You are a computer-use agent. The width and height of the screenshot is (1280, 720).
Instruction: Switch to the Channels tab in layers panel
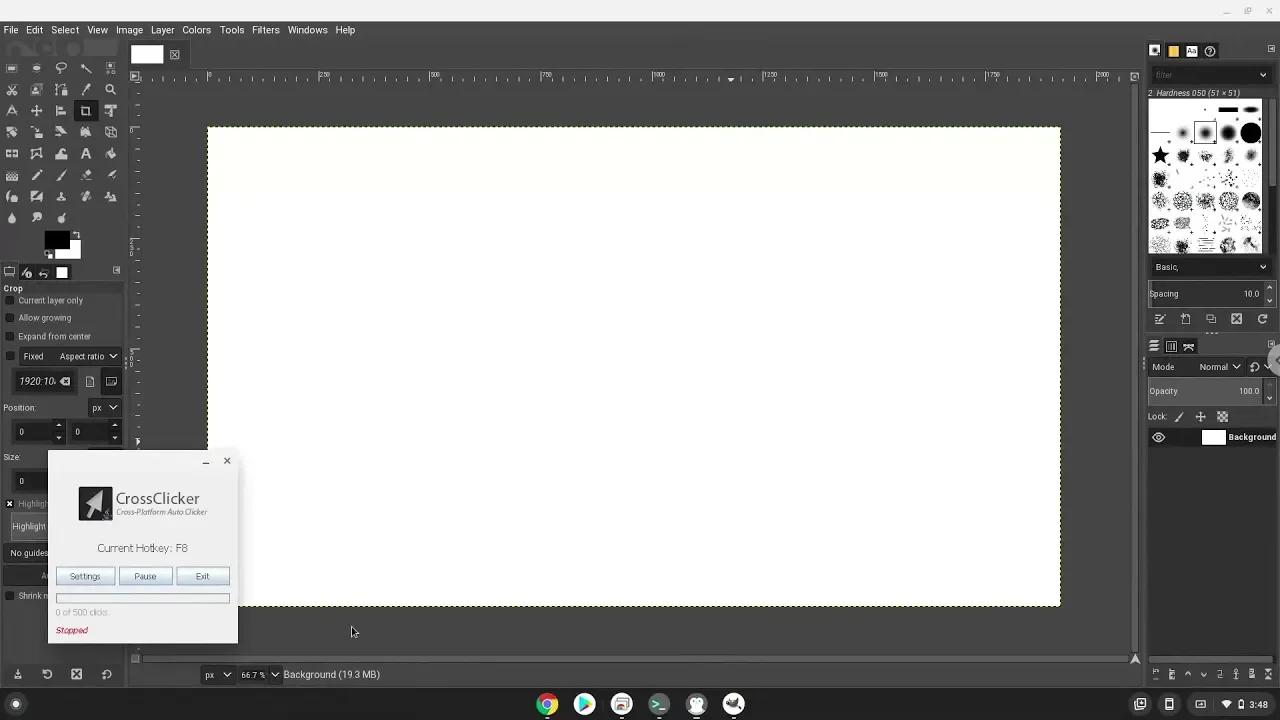[1171, 346]
